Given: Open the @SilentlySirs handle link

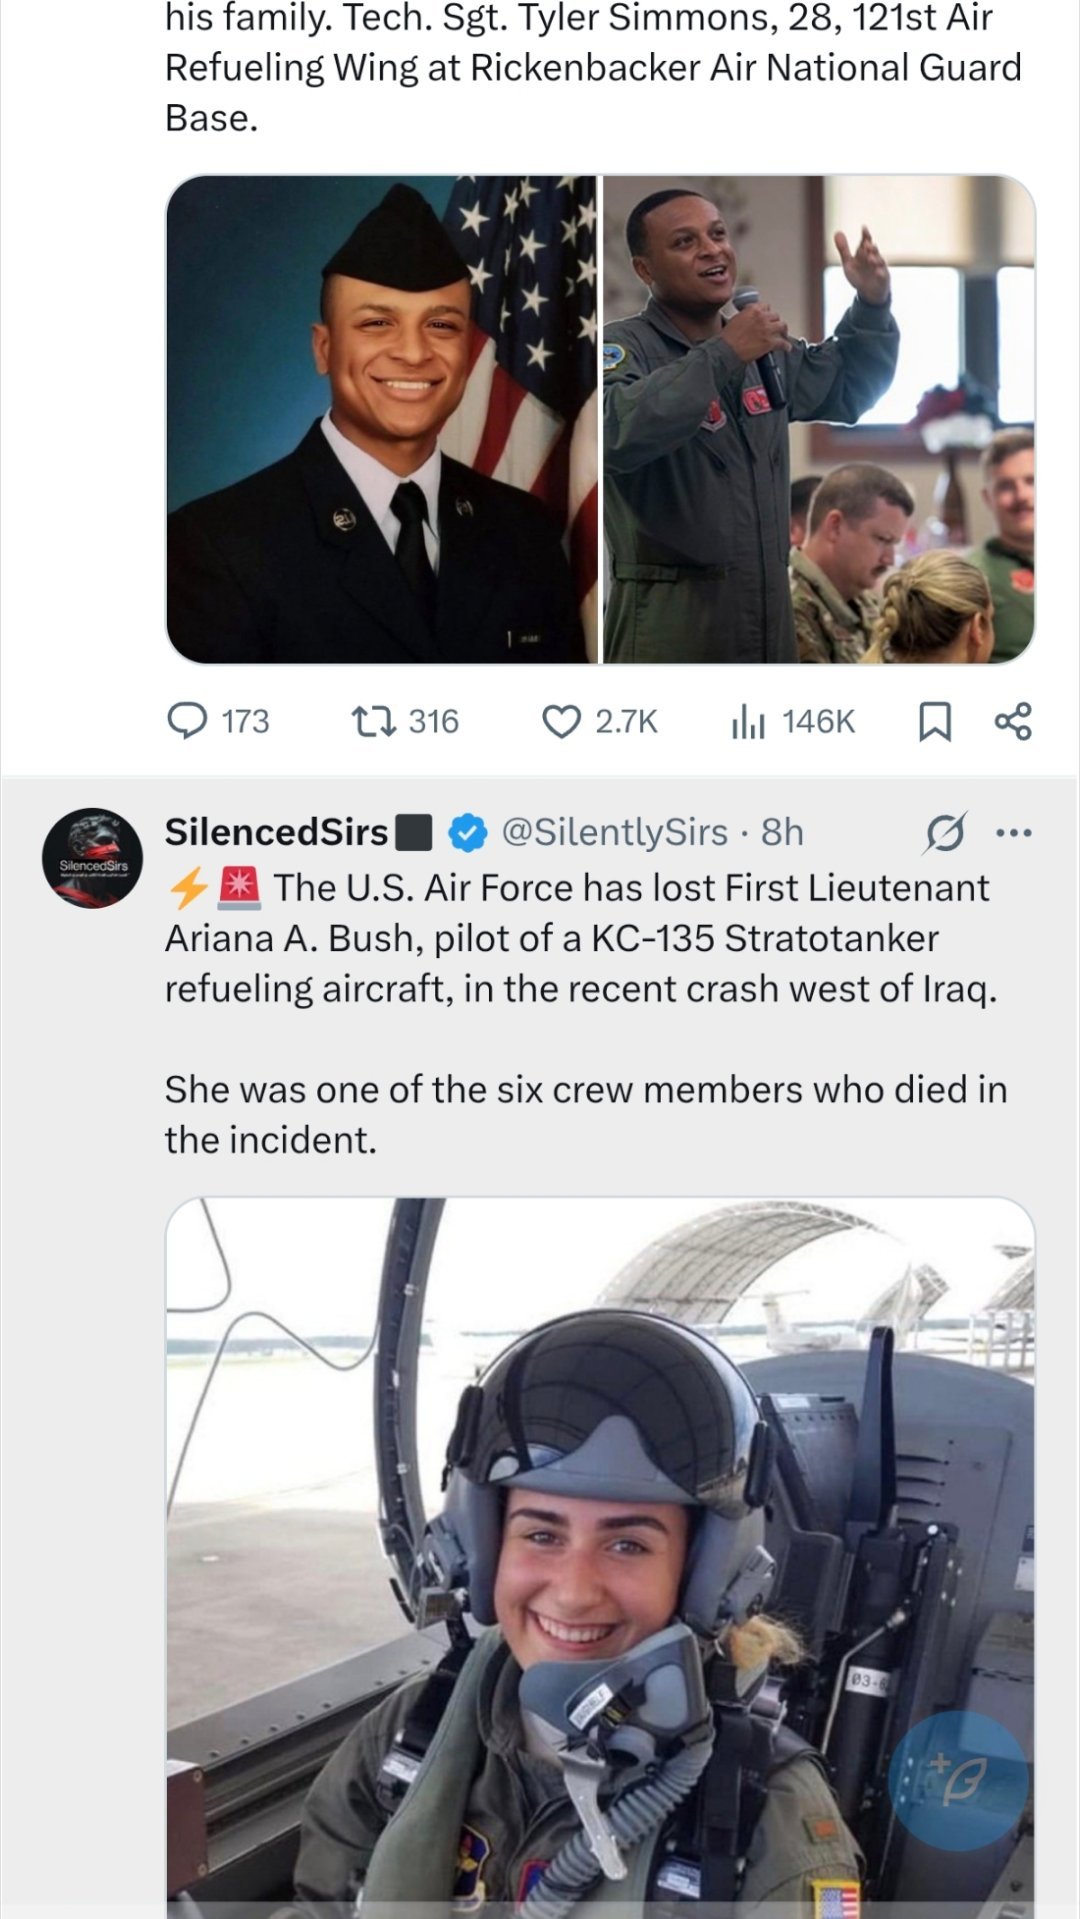Looking at the screenshot, I should 614,832.
